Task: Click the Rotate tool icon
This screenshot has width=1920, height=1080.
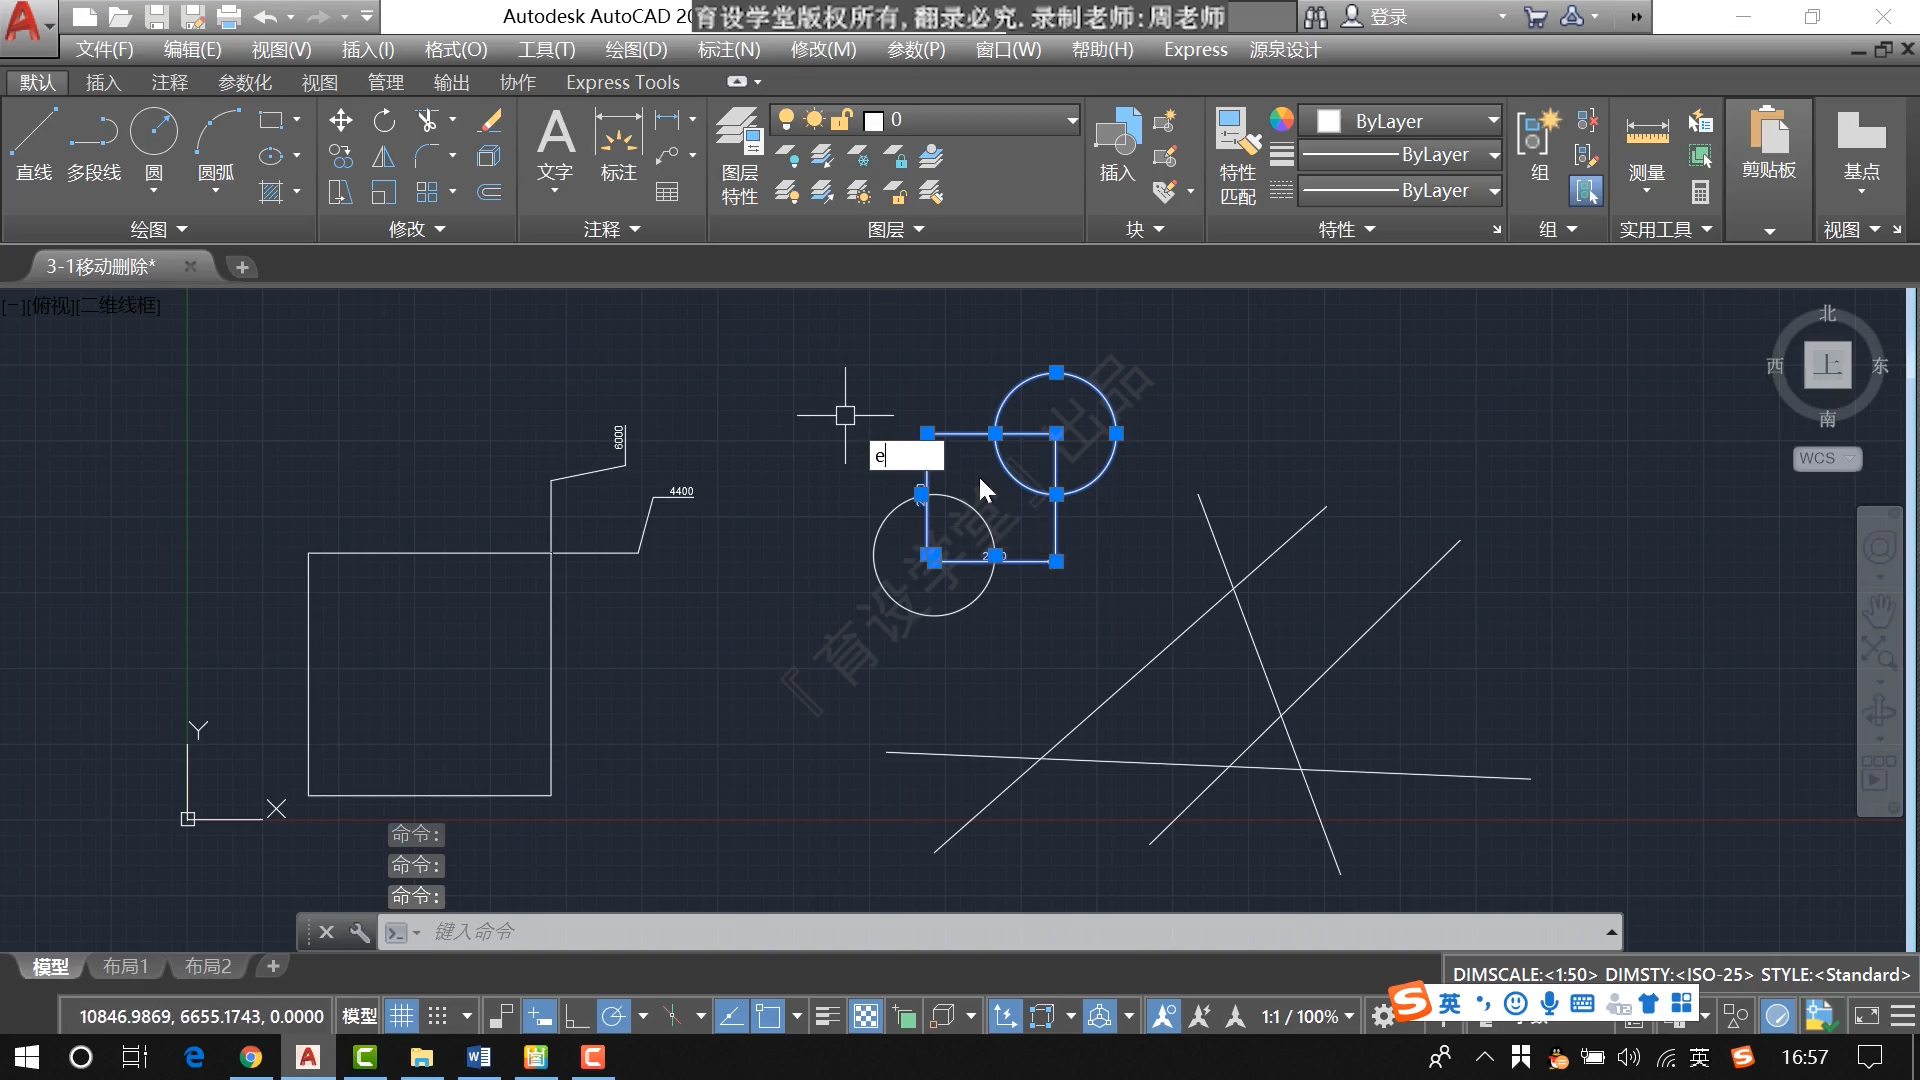Action: coord(384,121)
